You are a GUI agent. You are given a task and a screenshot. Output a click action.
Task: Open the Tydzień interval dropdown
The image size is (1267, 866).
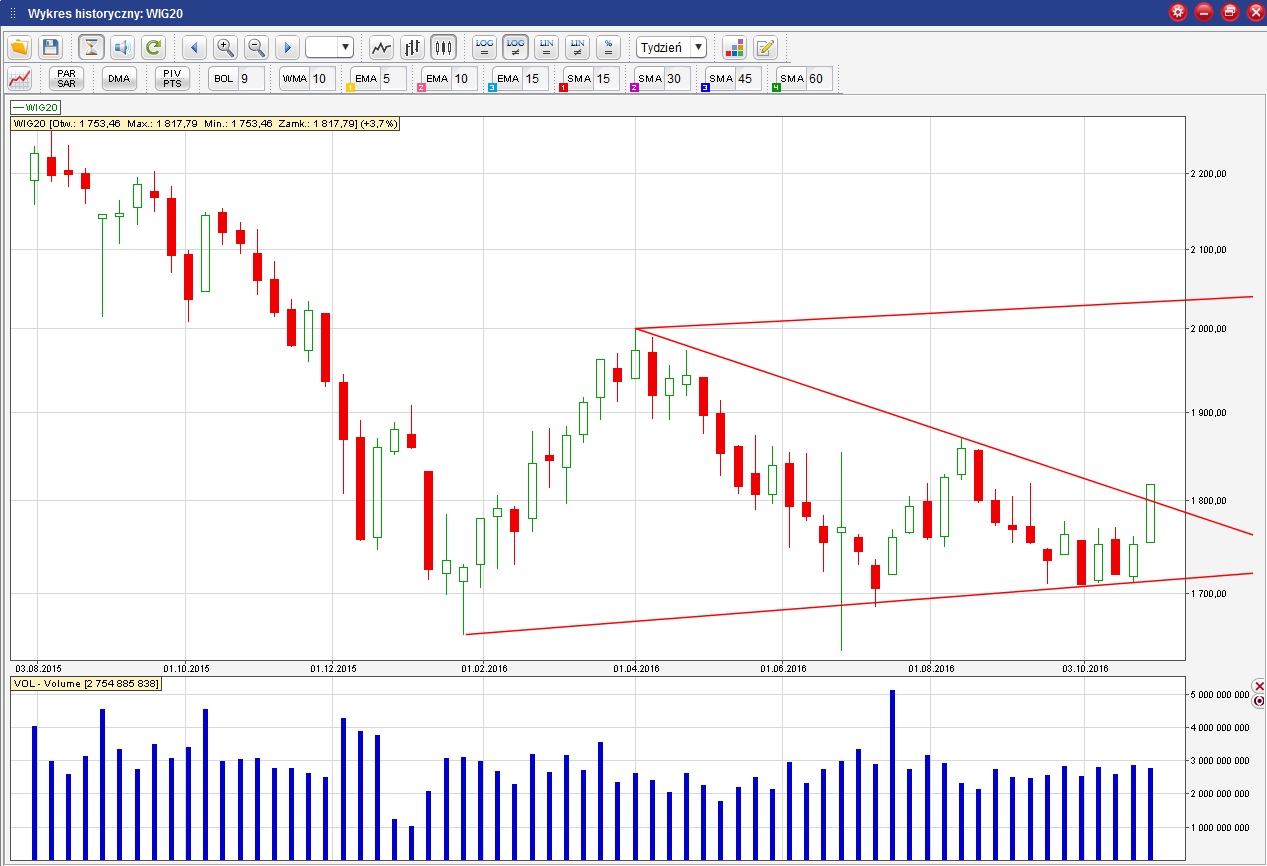pos(672,47)
